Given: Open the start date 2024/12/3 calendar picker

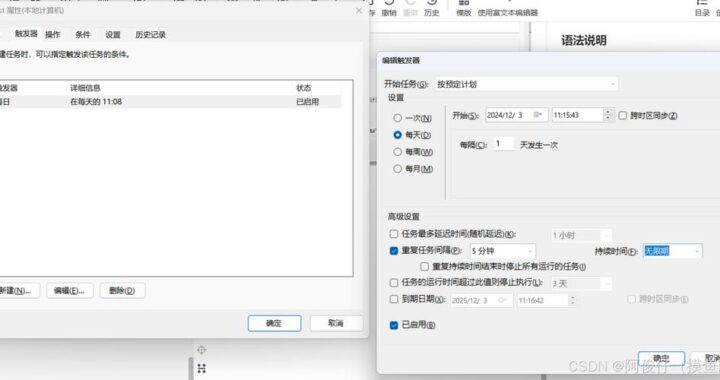Looking at the screenshot, I should coord(538,115).
